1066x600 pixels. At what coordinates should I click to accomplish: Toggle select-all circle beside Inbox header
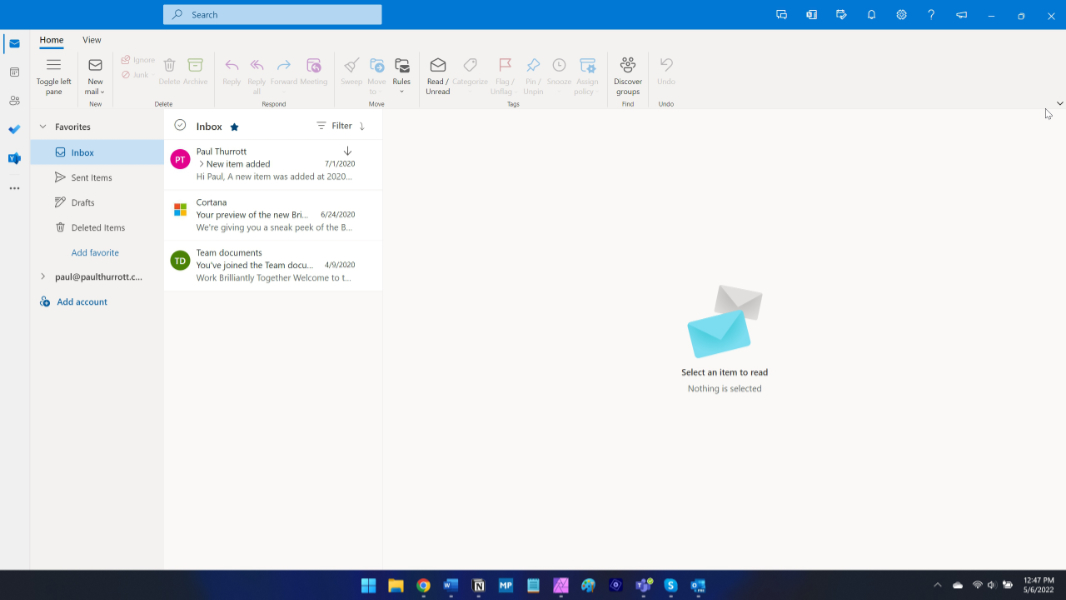[x=180, y=126]
